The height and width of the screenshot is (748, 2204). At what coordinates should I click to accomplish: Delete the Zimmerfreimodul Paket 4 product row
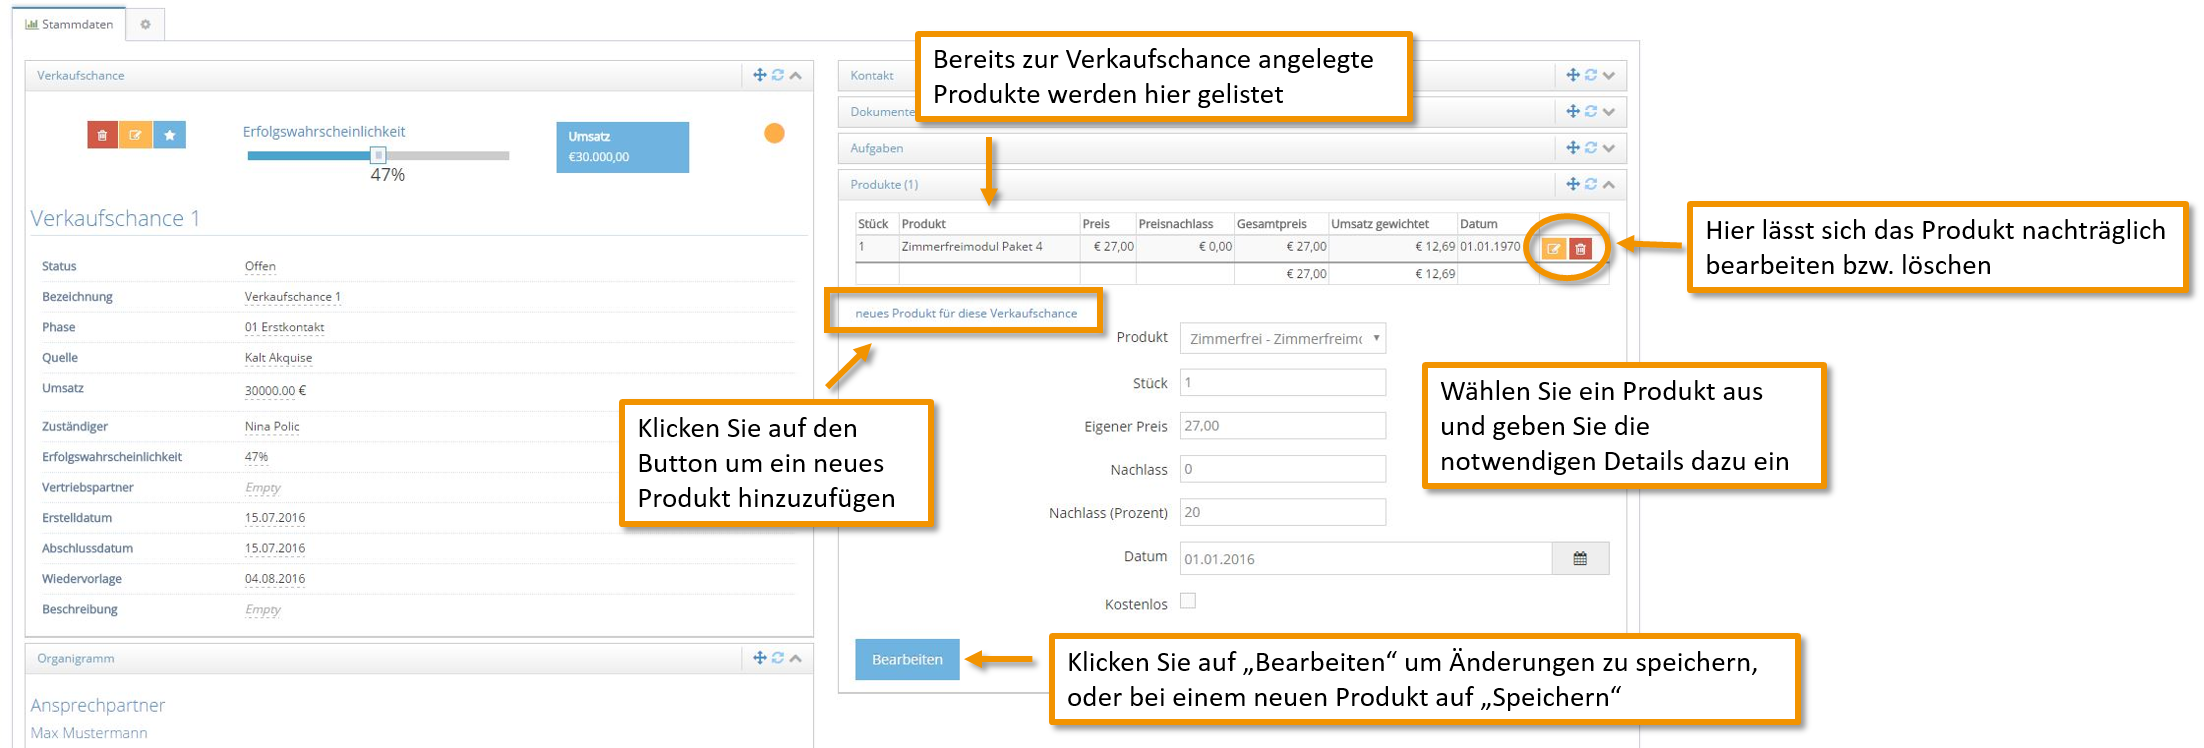point(1580,249)
